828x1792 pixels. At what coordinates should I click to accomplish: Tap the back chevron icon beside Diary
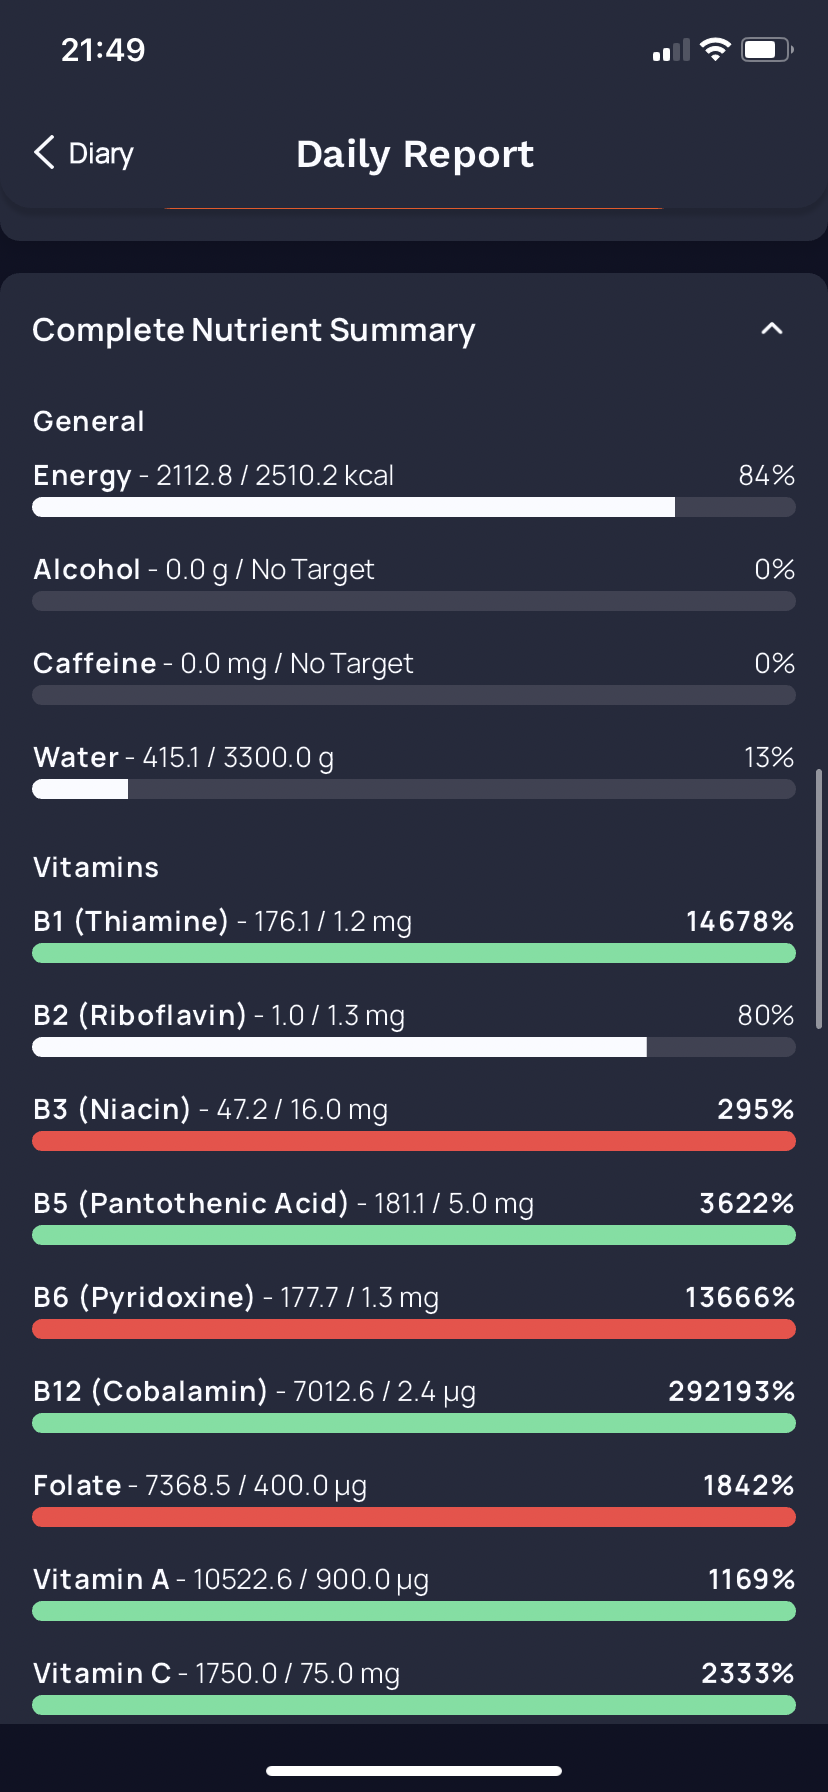[x=44, y=153]
